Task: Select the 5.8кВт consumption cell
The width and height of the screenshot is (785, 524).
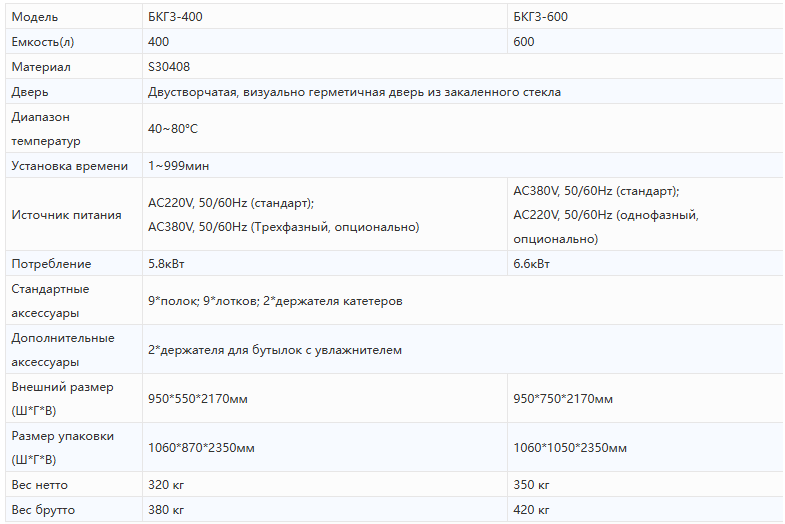Action: pos(167,264)
